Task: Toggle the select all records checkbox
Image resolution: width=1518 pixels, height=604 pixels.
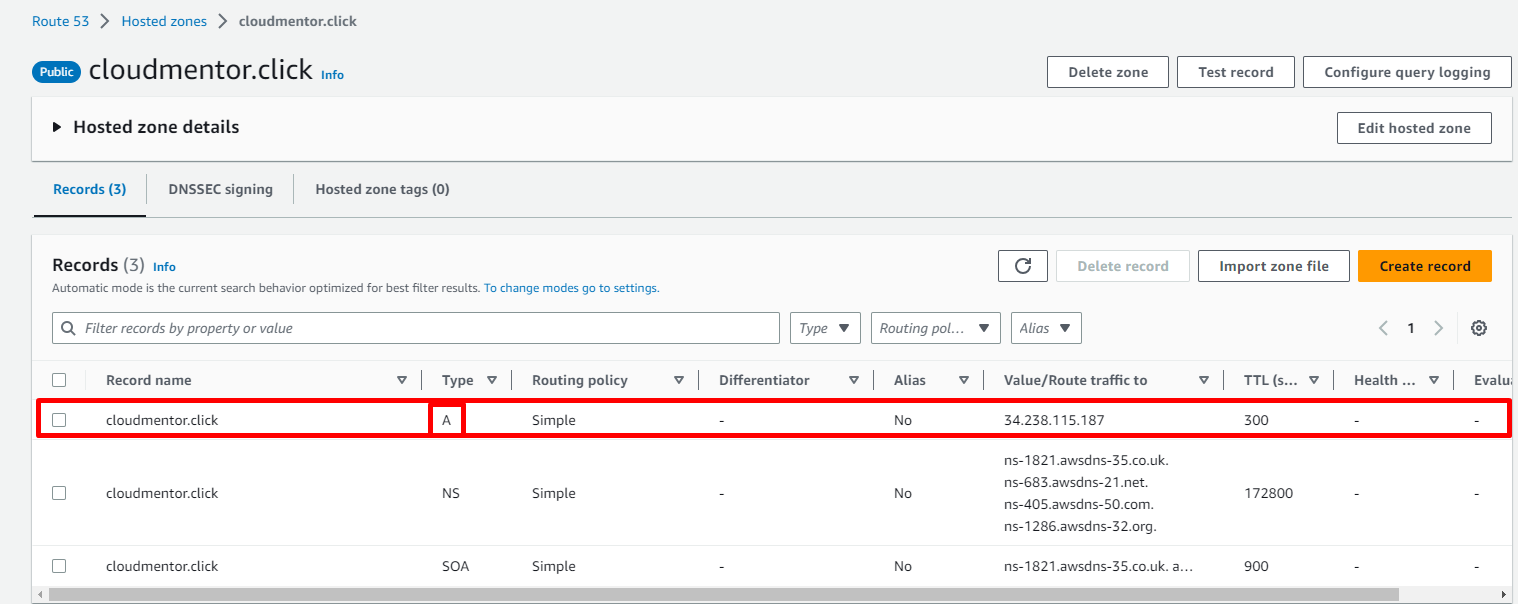Action: (59, 380)
